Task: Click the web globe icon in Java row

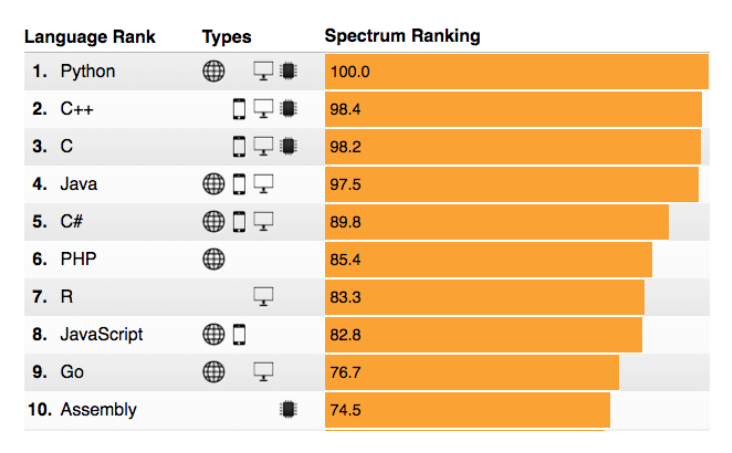Action: coord(213,184)
